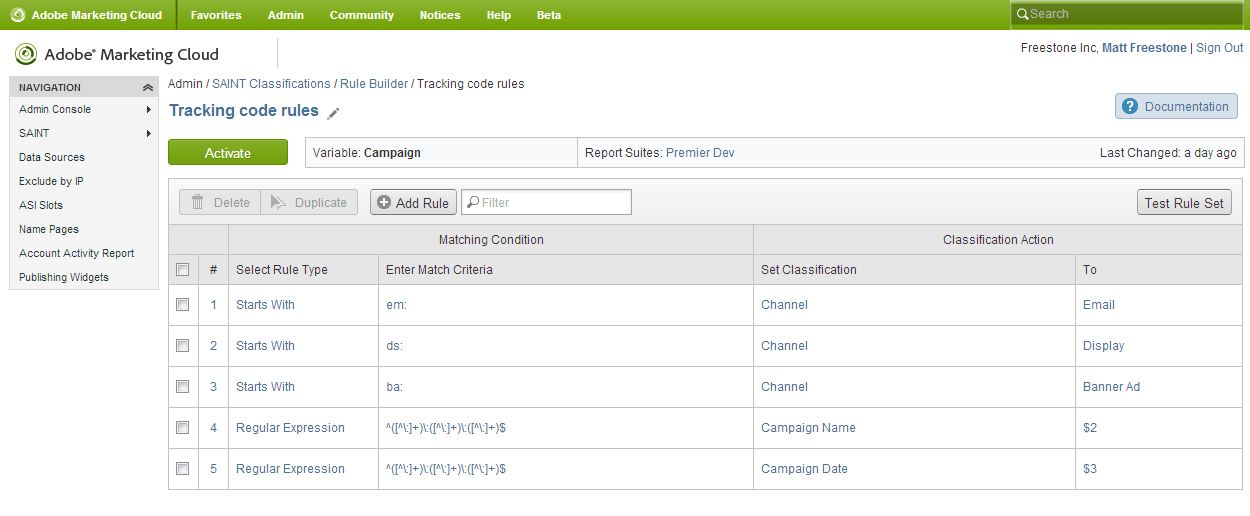
Task: Click the Test Rule Set button
Action: coord(1184,203)
